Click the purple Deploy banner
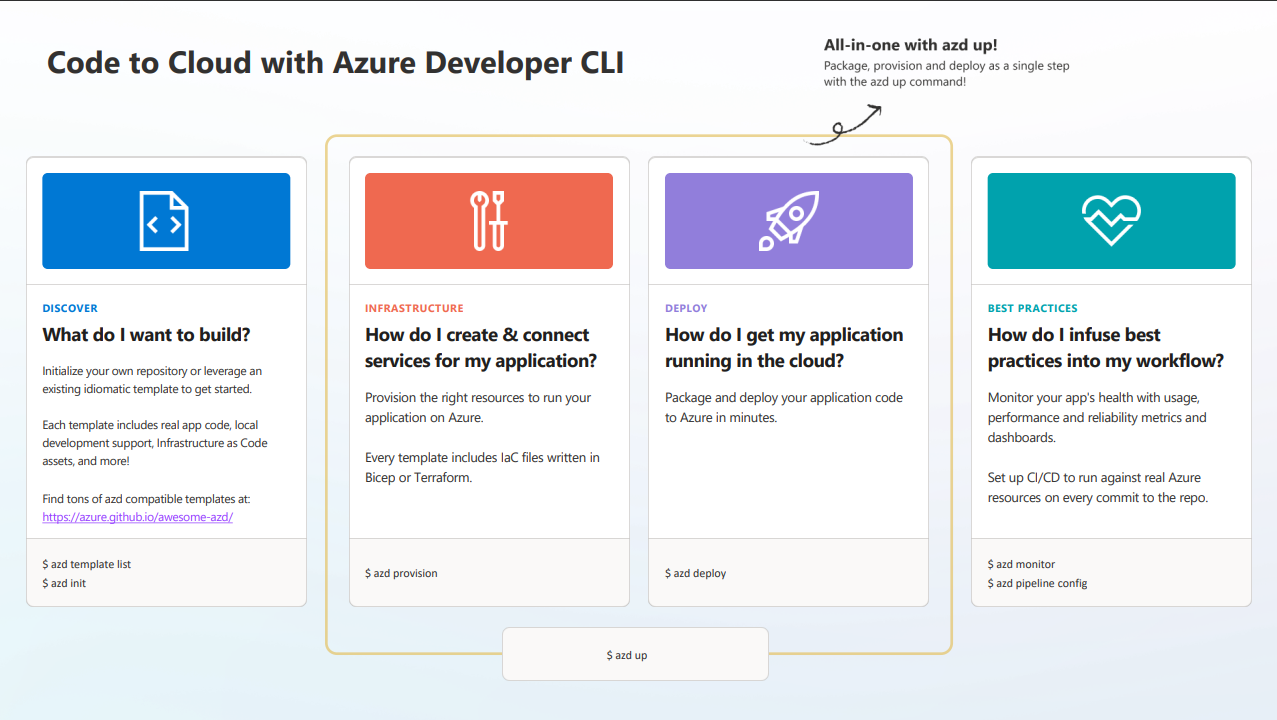The height and width of the screenshot is (720, 1277). click(789, 221)
